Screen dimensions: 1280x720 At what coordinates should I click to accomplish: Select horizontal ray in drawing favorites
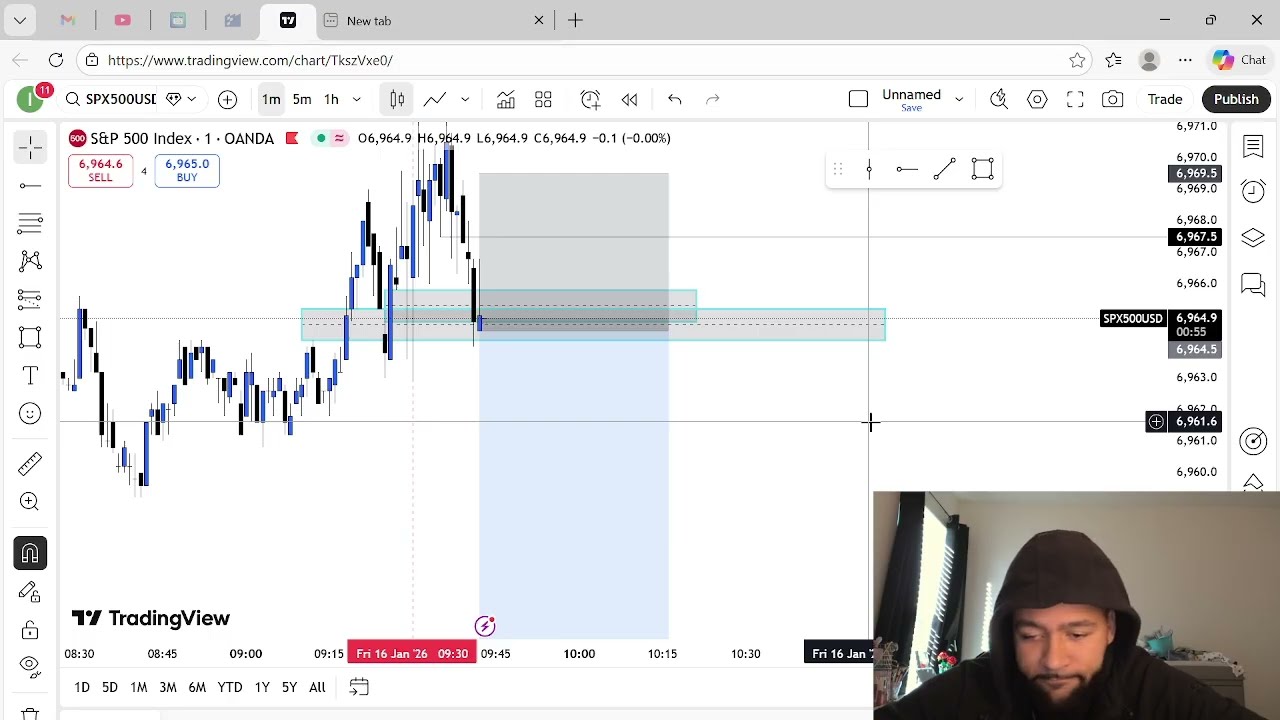click(907, 170)
